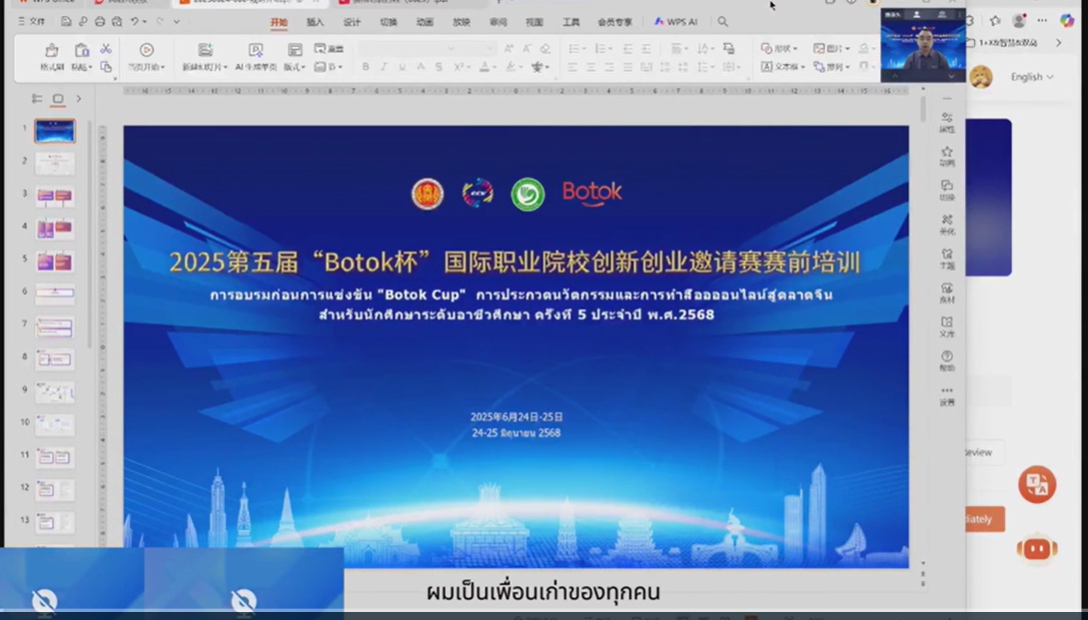
Task: Align text left in paragraph group
Action: (x=572, y=67)
